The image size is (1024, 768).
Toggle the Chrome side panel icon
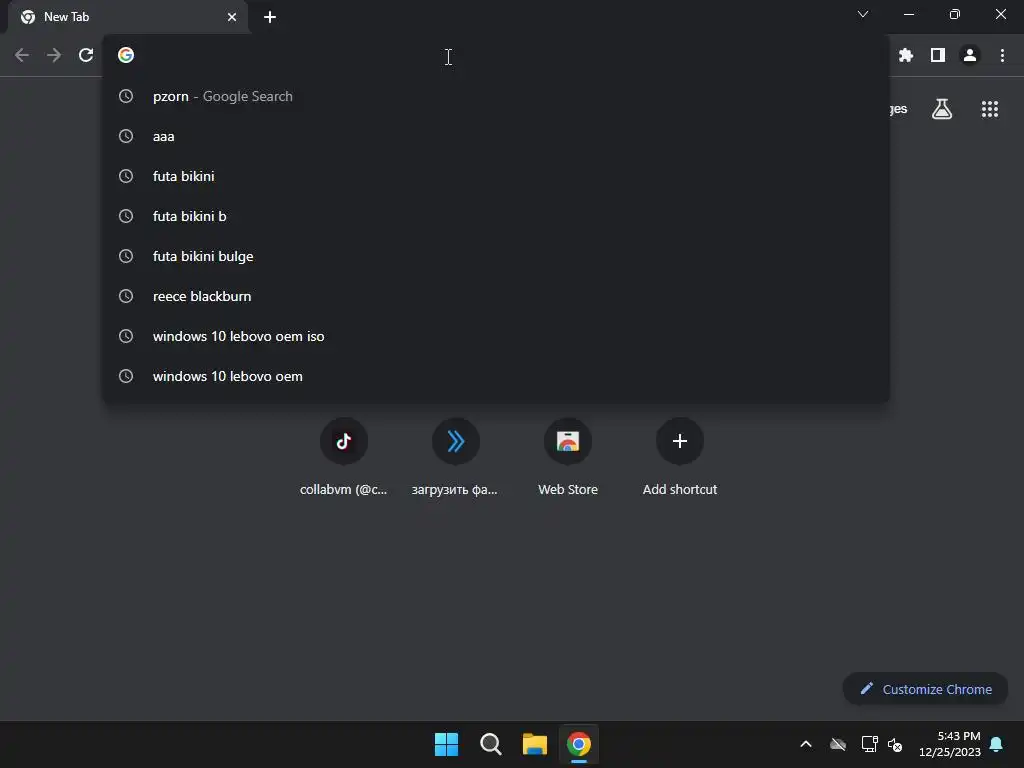point(938,56)
